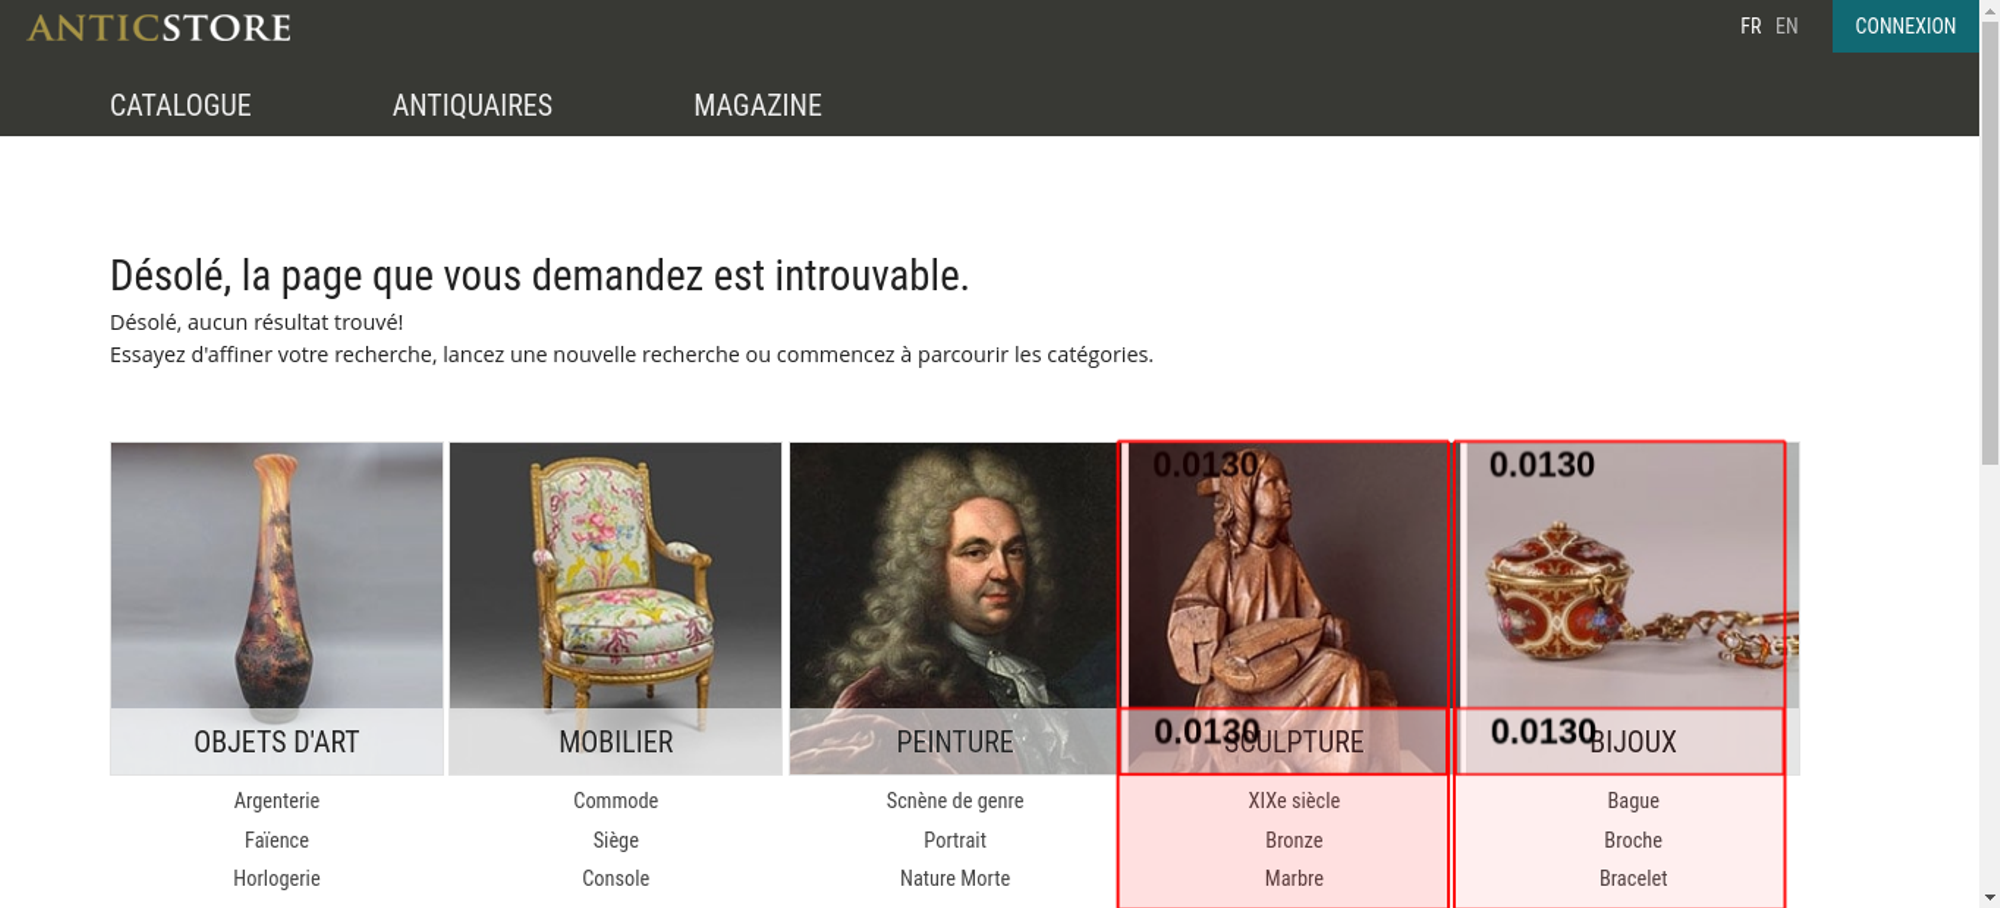Open the Siège link under Mobilier
This screenshot has height=908, width=2000.
615,840
